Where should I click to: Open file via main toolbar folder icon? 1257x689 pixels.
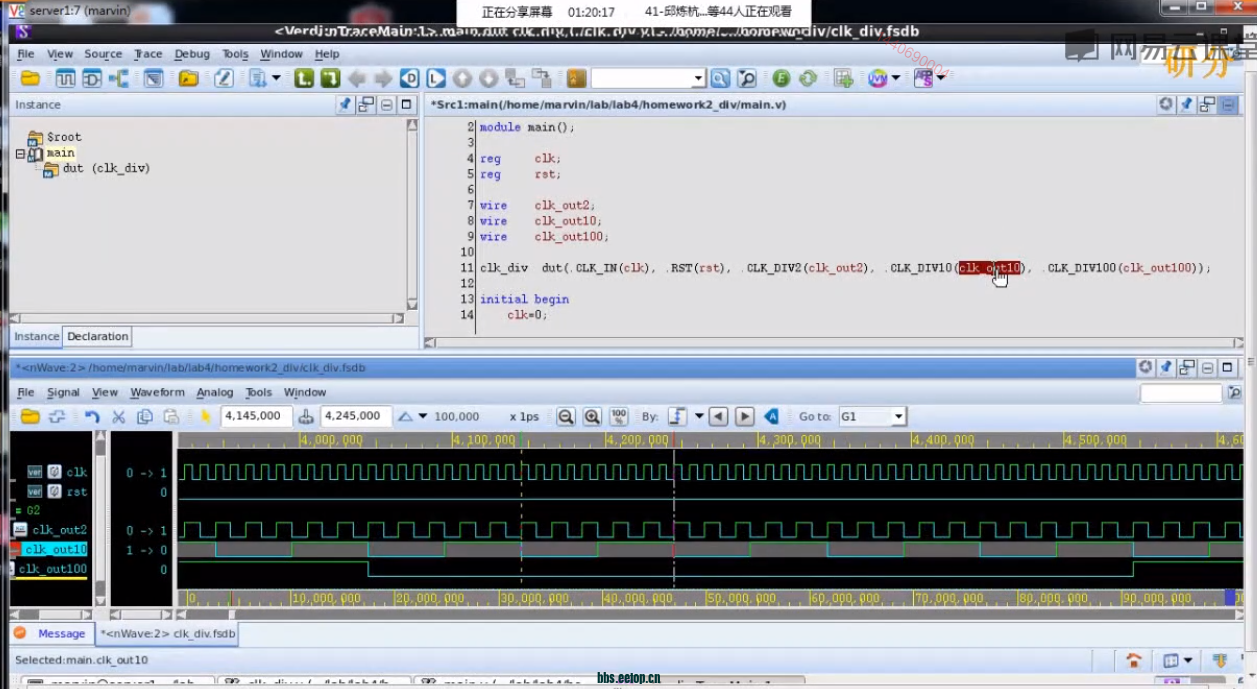point(30,78)
